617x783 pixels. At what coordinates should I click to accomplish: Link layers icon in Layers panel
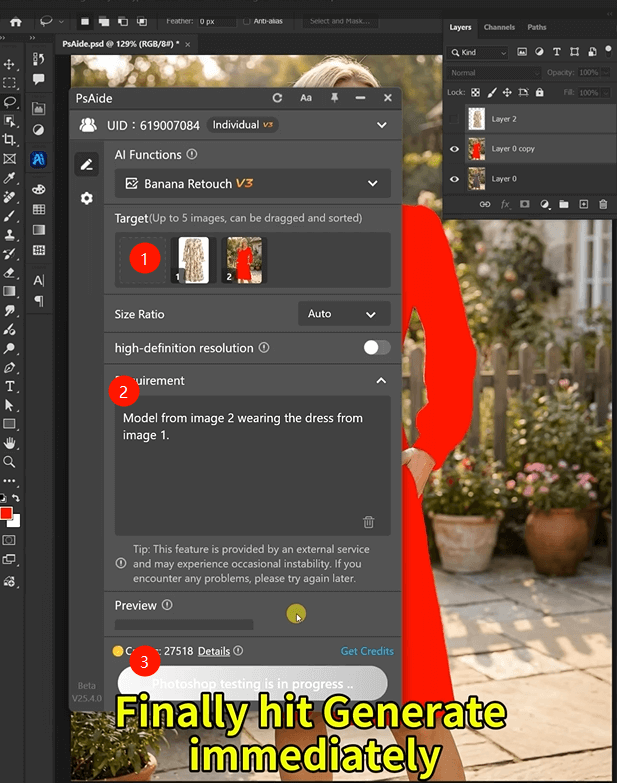point(485,204)
